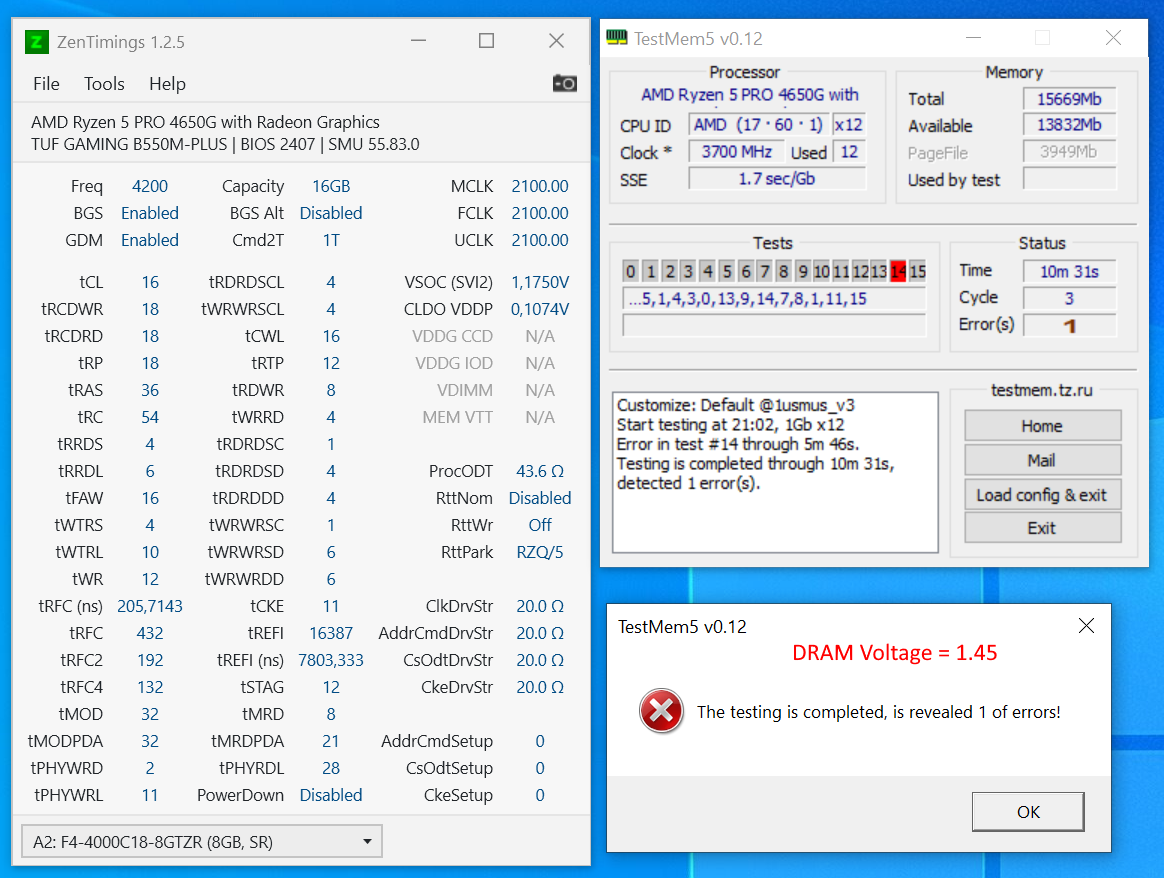
Task: Click the ClkDrvStr value 20.0 Ω
Action: pos(540,606)
